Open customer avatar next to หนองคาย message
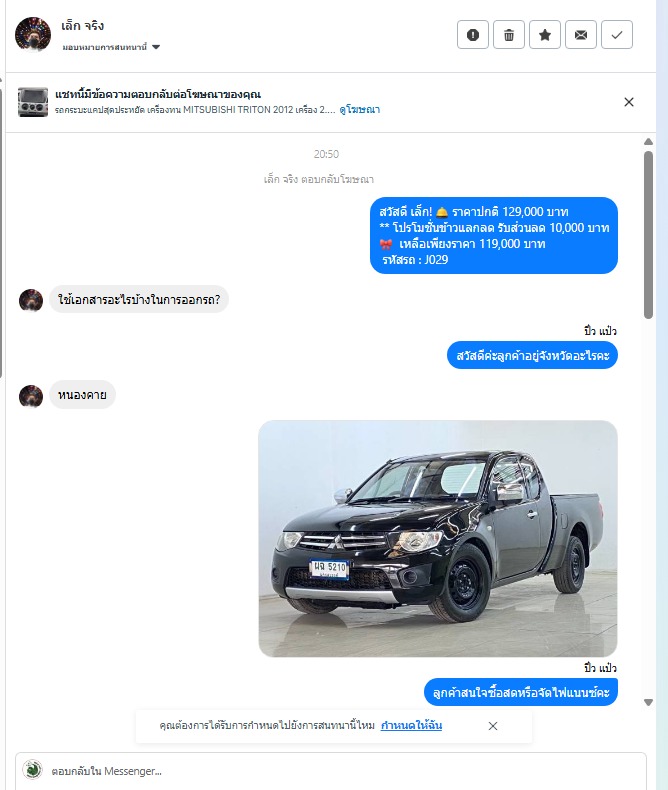 pos(31,396)
